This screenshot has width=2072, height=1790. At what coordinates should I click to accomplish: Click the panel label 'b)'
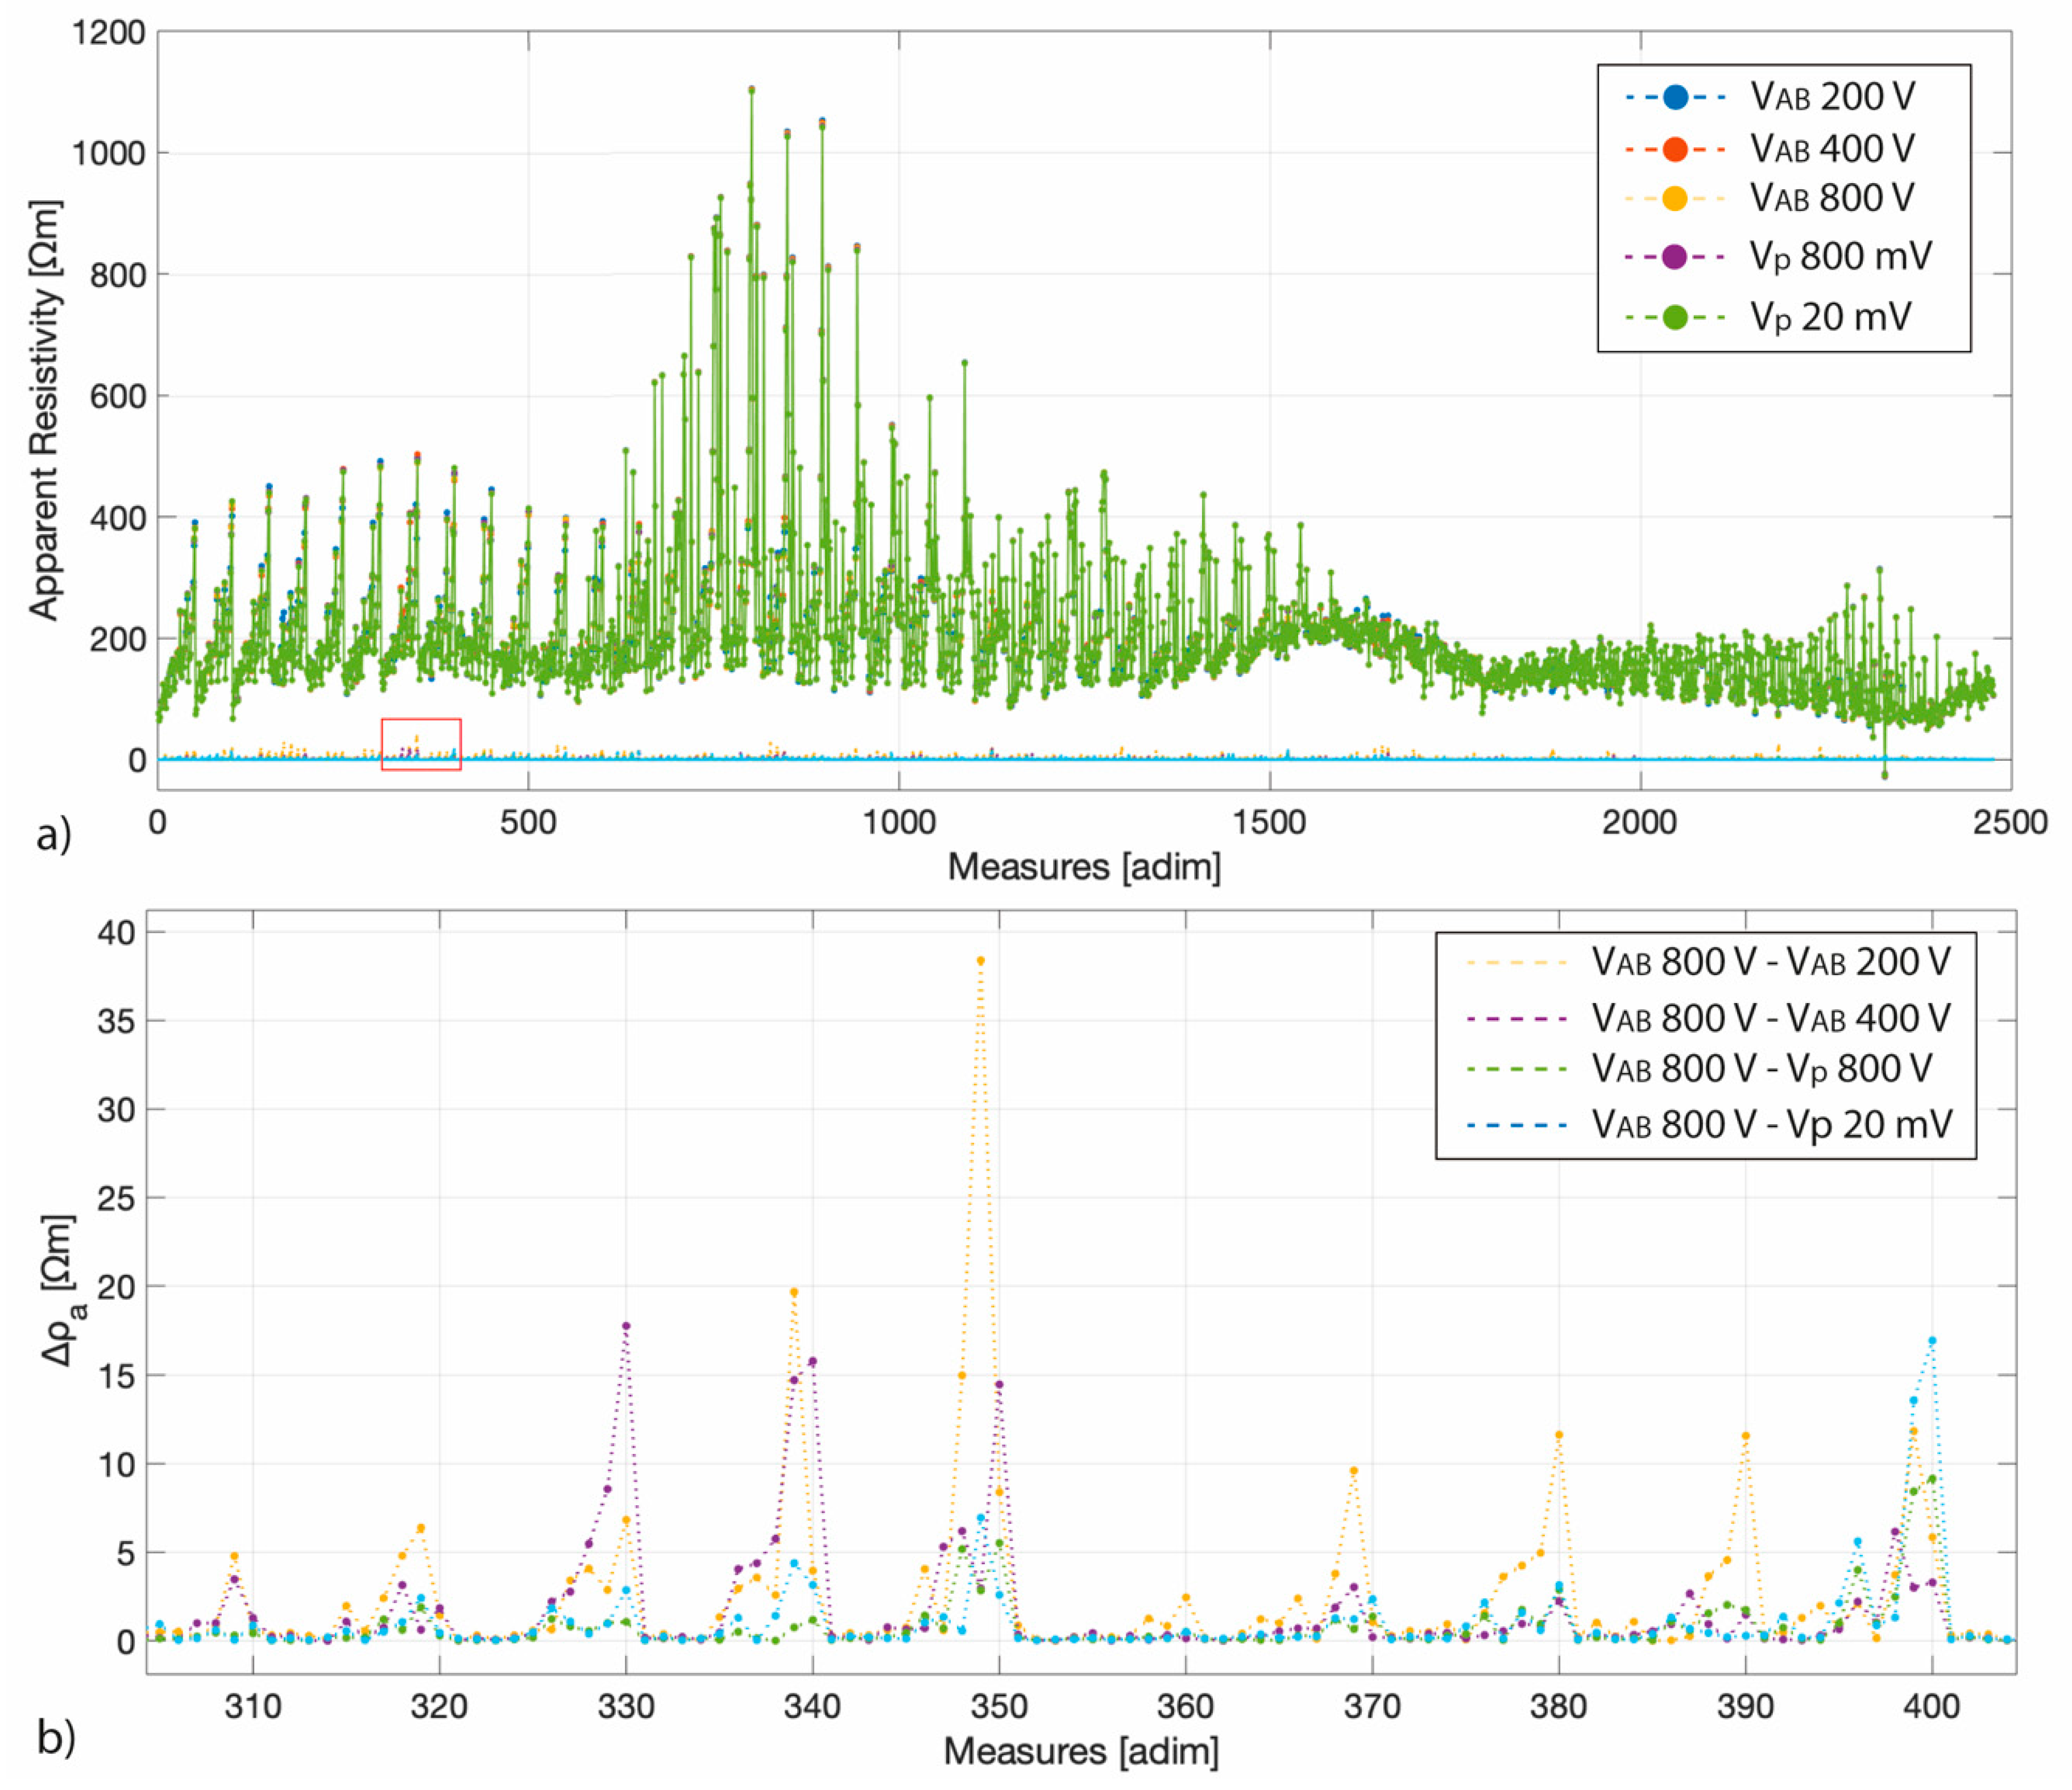click(56, 1739)
